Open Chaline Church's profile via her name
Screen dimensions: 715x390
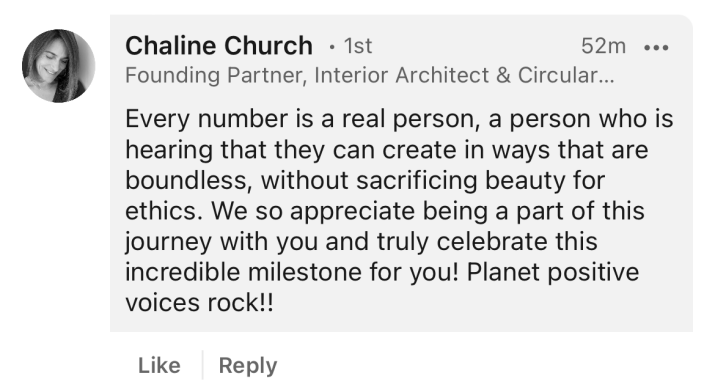219,46
